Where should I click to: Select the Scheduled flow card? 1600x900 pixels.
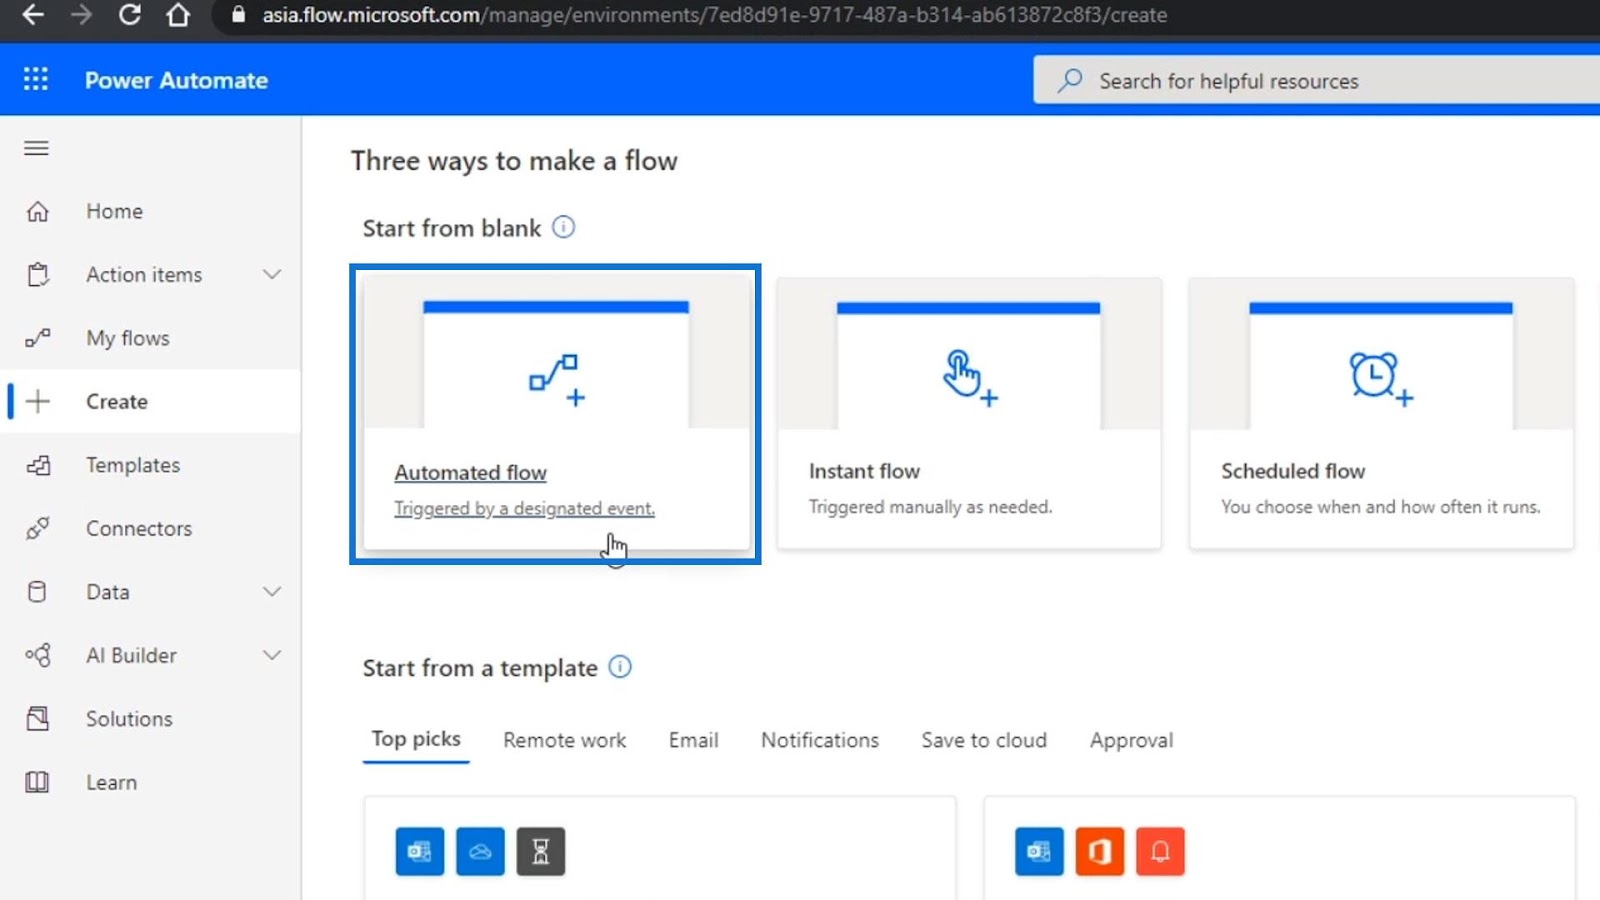[1381, 413]
